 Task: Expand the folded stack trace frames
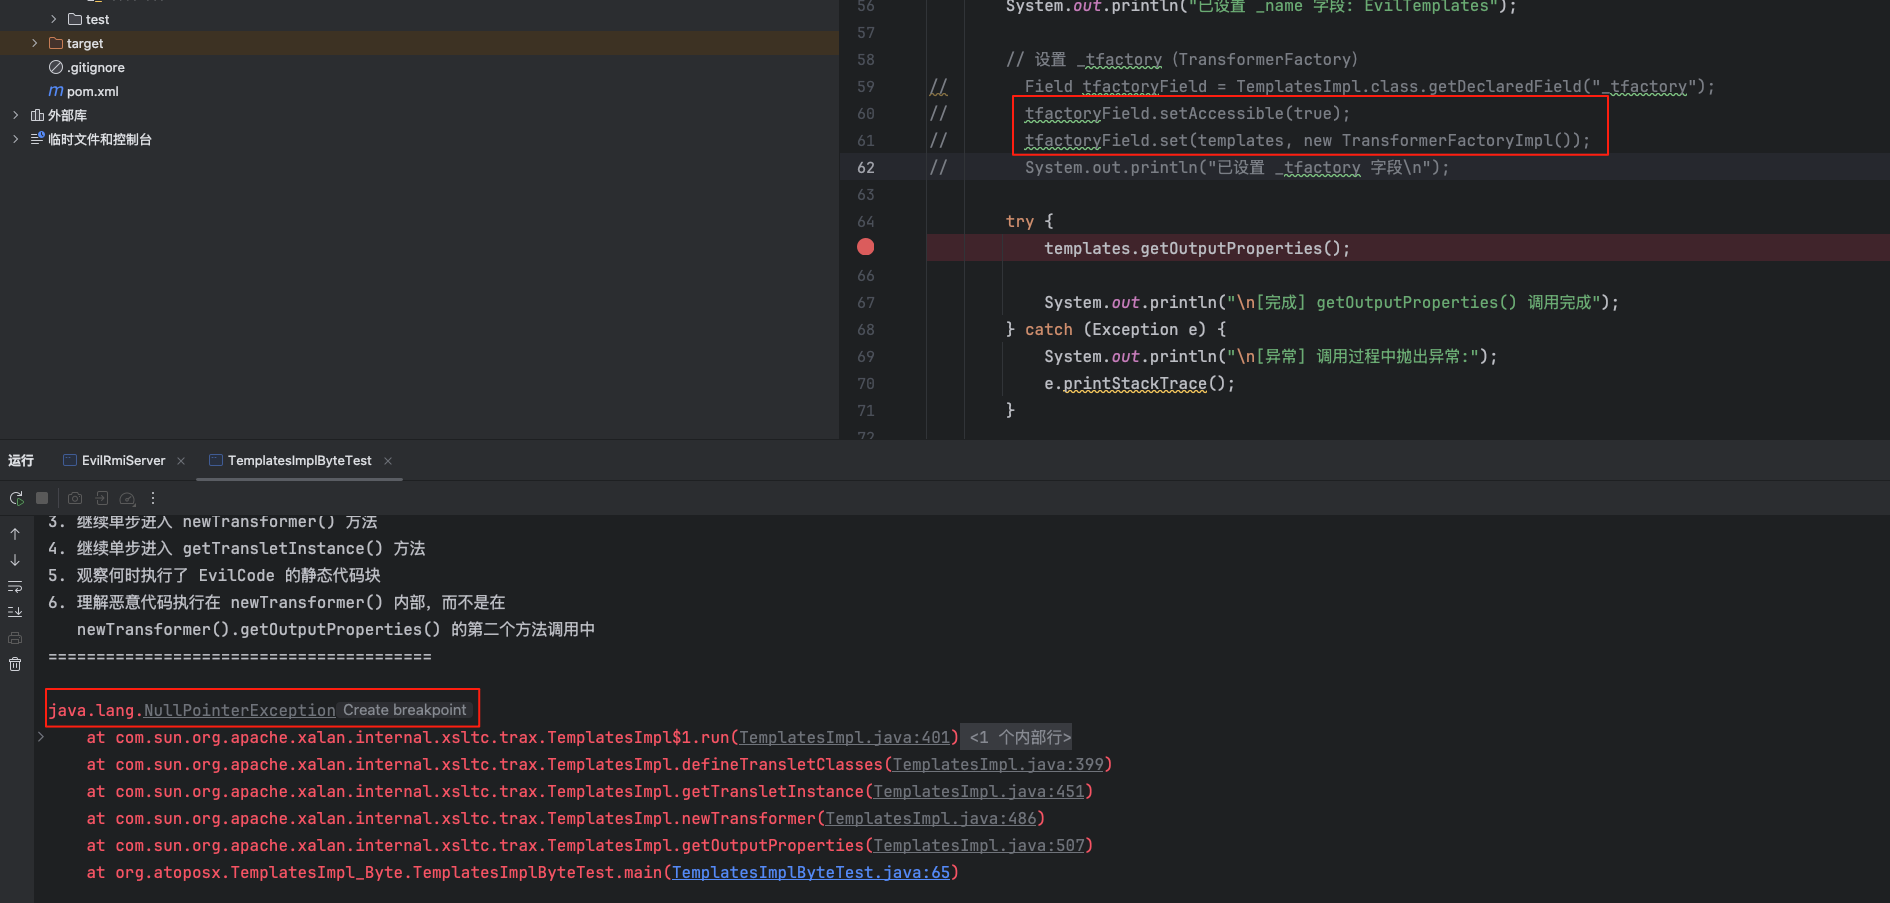[x=41, y=737]
